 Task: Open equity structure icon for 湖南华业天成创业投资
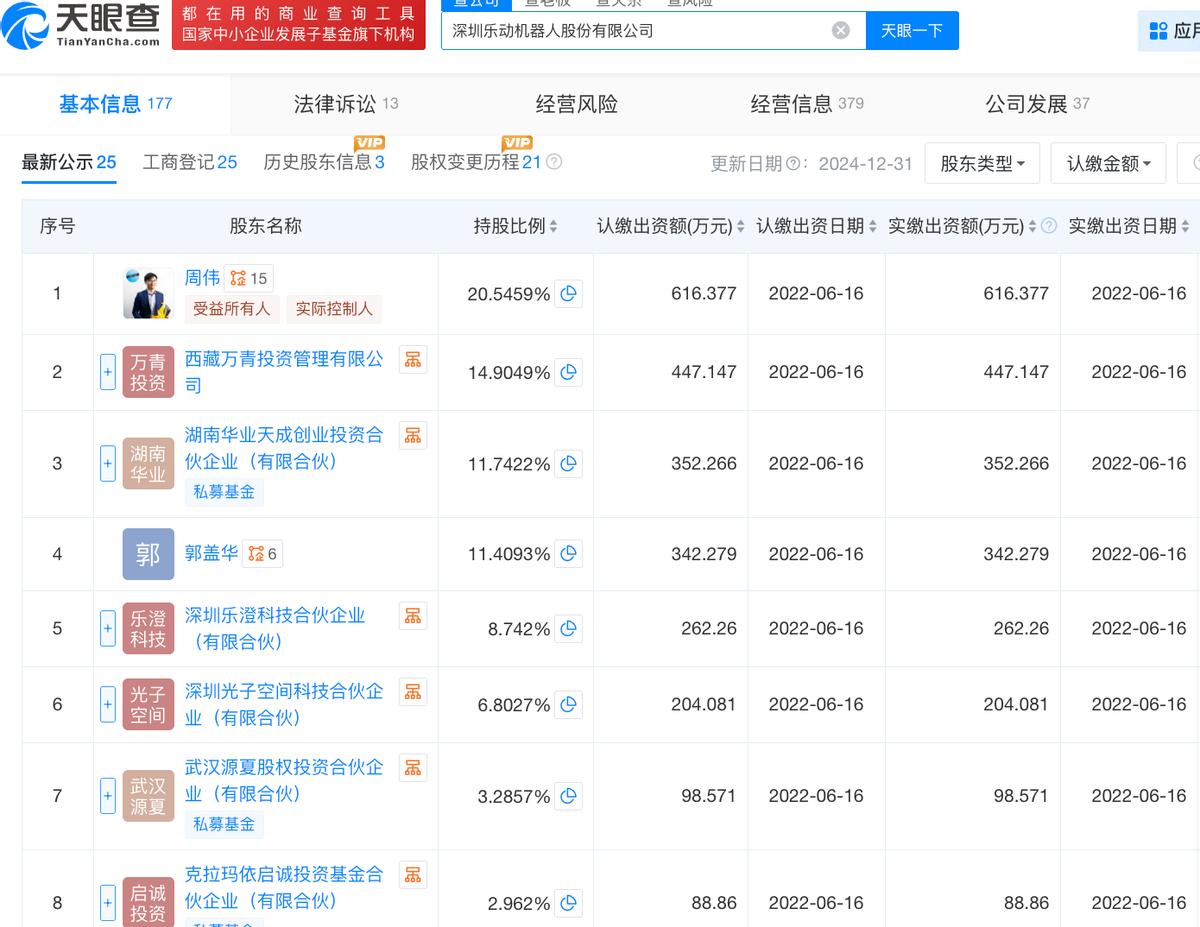click(413, 435)
